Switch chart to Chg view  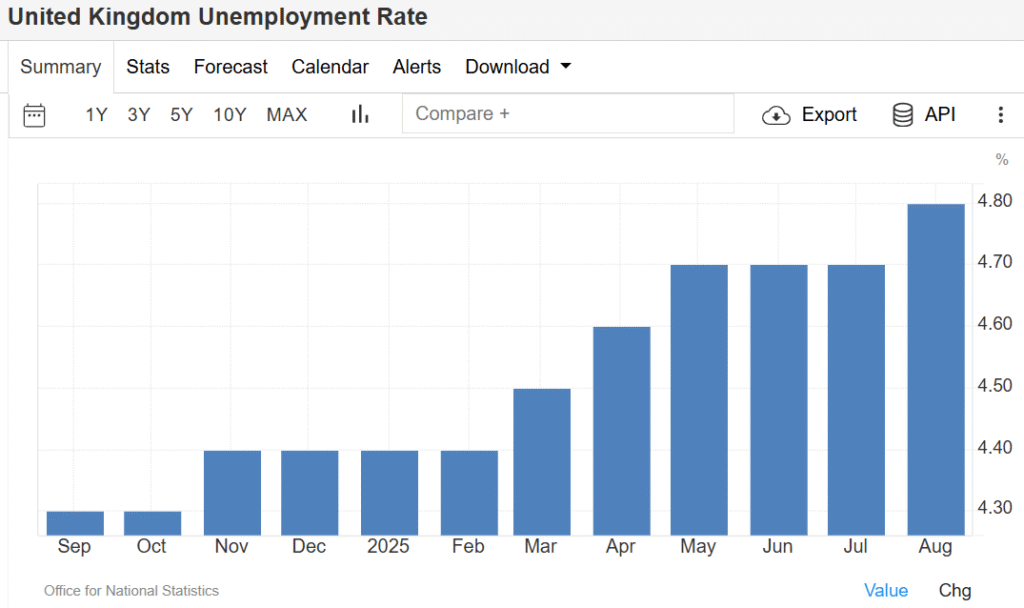tap(954, 591)
